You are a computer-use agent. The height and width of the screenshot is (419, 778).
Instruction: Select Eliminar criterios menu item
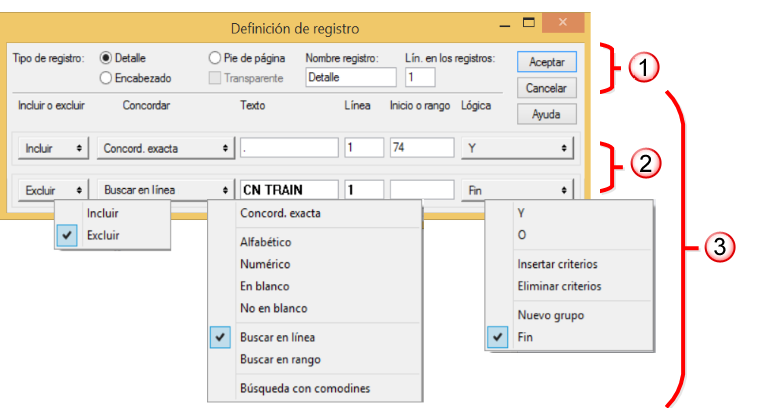559,286
